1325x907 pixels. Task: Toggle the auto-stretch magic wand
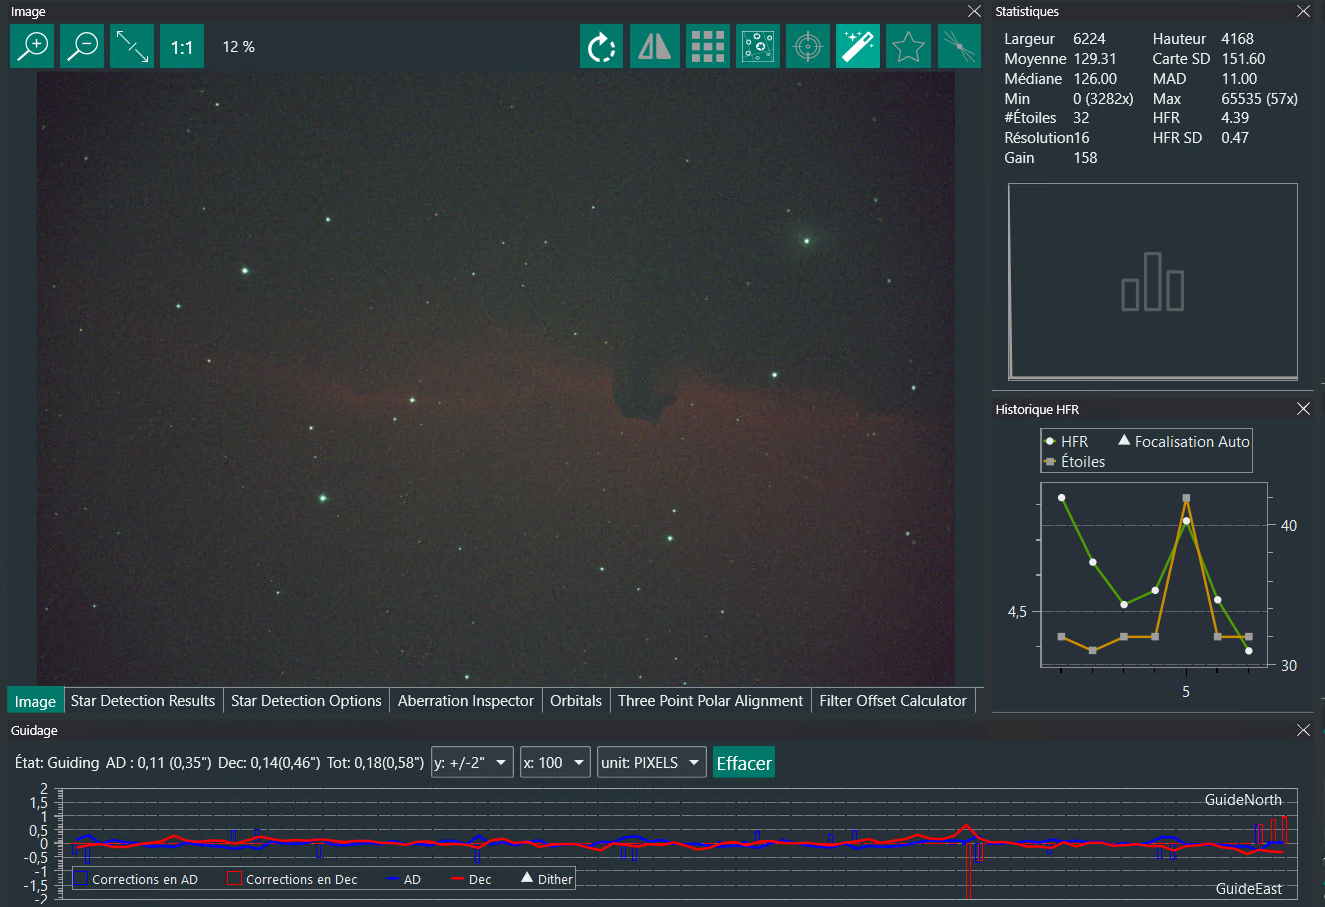pyautogui.click(x=858, y=47)
